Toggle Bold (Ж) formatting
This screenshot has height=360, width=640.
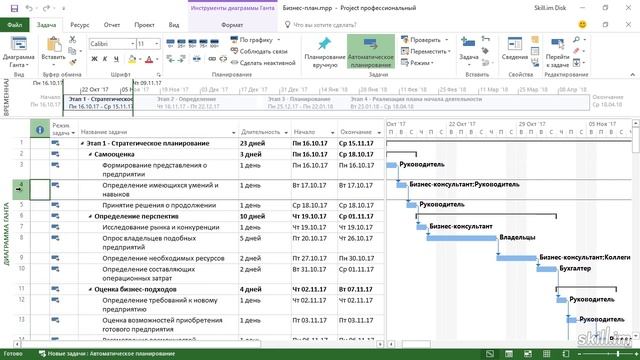(94, 59)
